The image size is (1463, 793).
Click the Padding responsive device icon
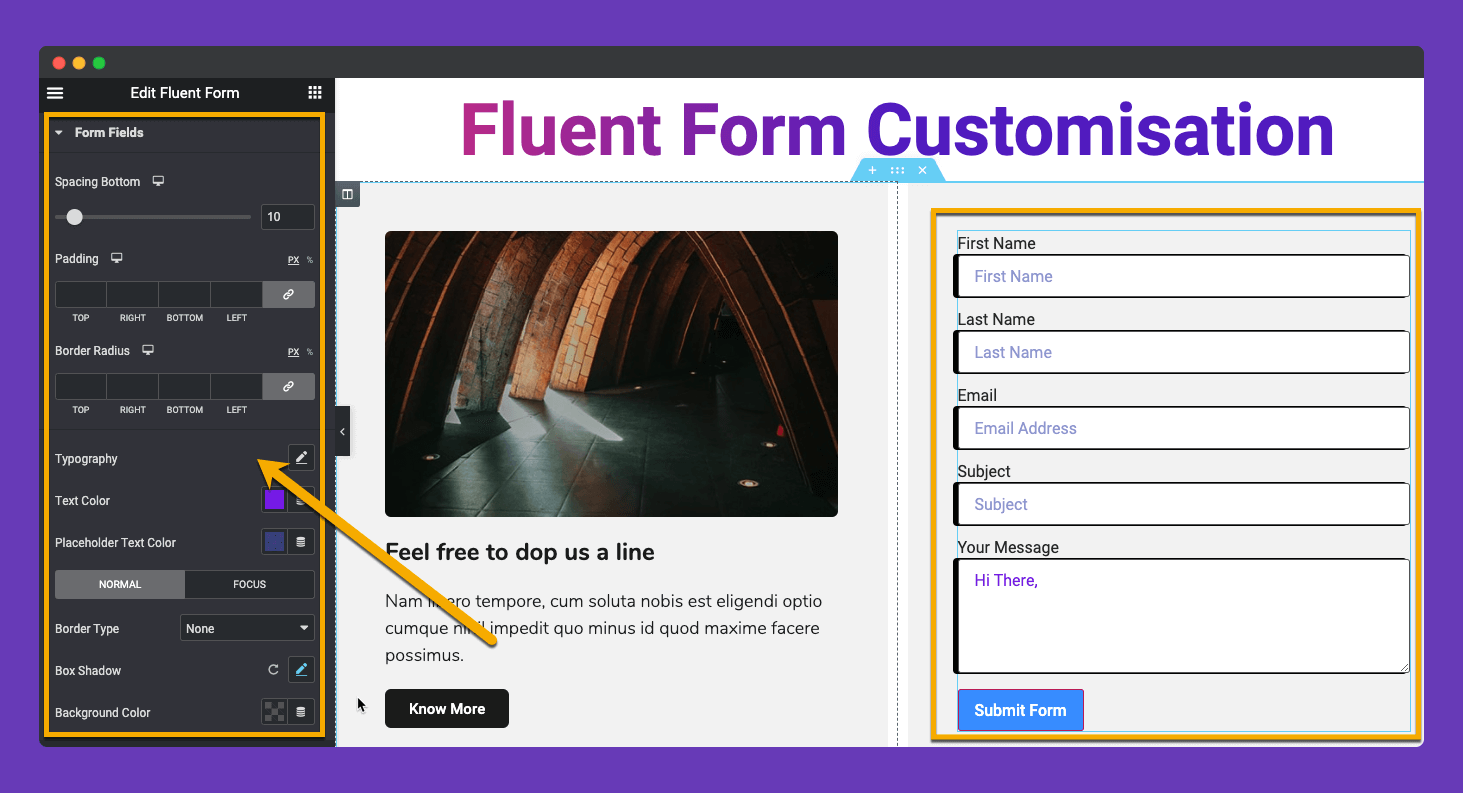point(116,258)
